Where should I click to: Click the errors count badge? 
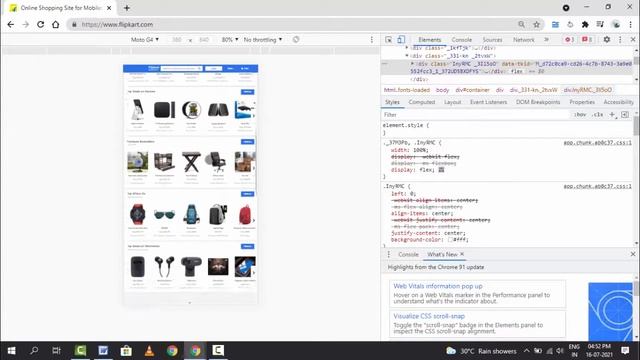[x=569, y=40]
